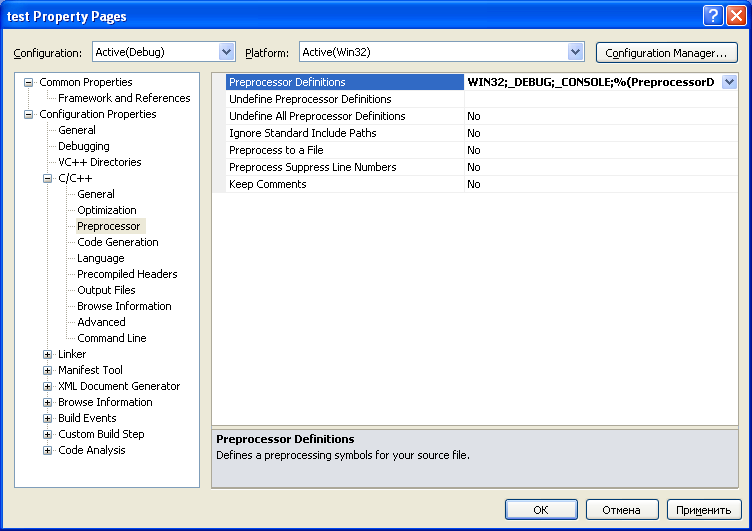
Task: Expand the Build Events node
Action: point(47,418)
